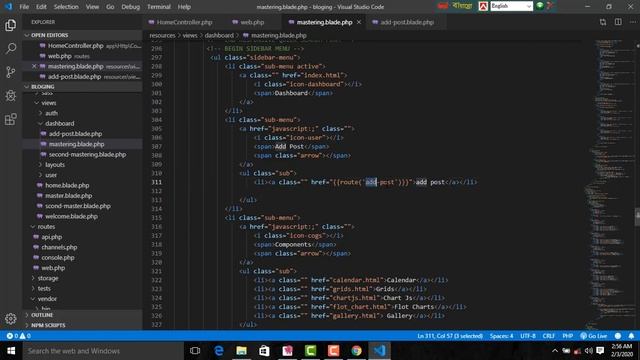Click Go Live in status bar
The width and height of the screenshot is (640, 360).
(x=594, y=336)
